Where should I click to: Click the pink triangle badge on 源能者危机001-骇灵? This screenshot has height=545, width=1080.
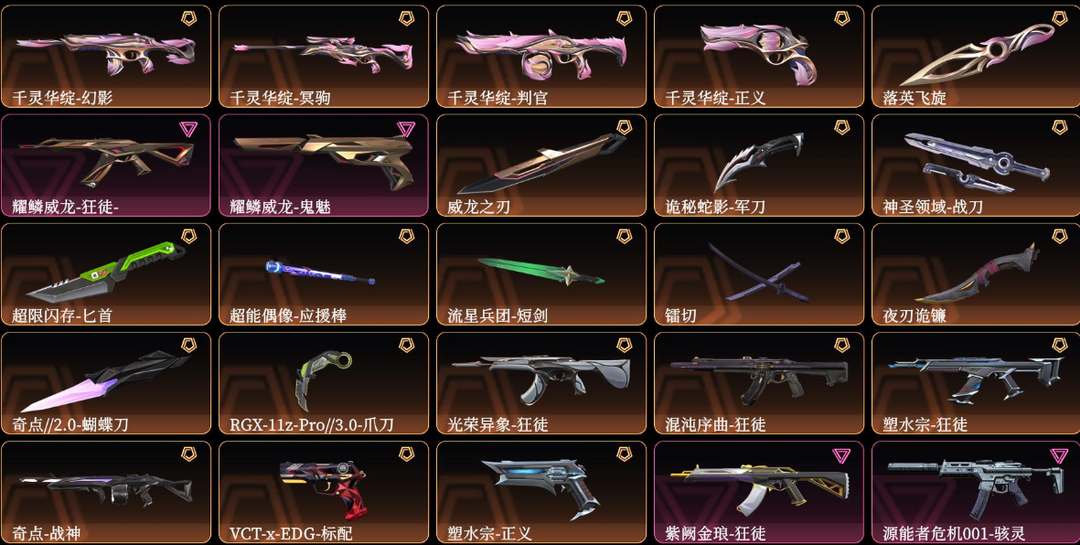coord(1059,455)
